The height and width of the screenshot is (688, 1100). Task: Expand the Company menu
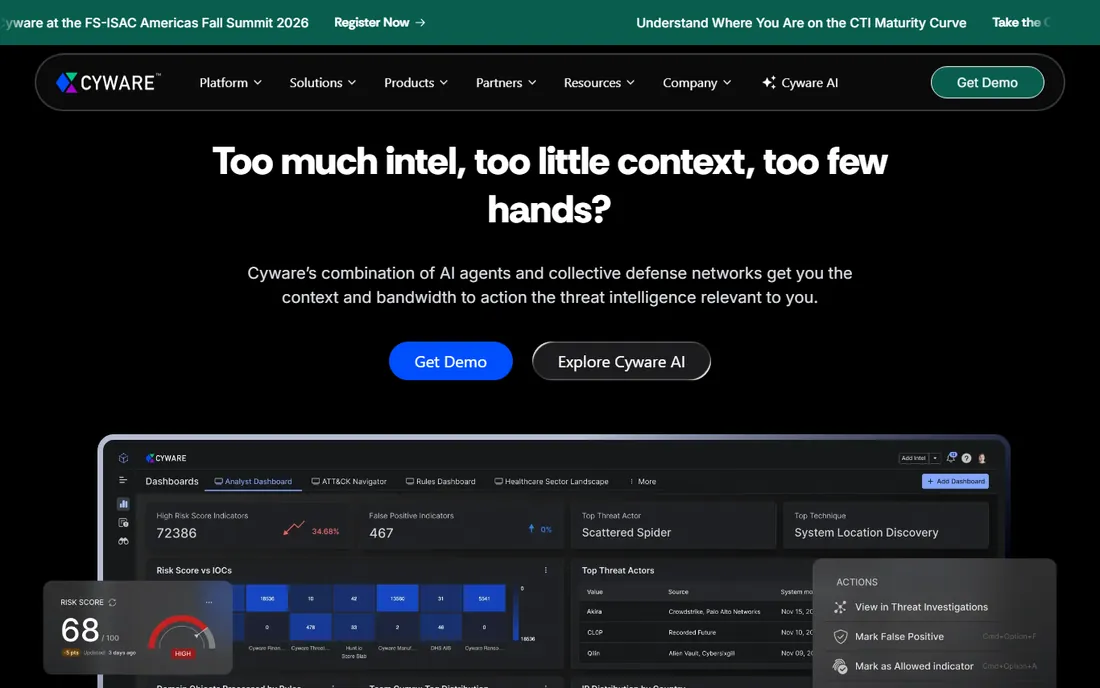(697, 83)
